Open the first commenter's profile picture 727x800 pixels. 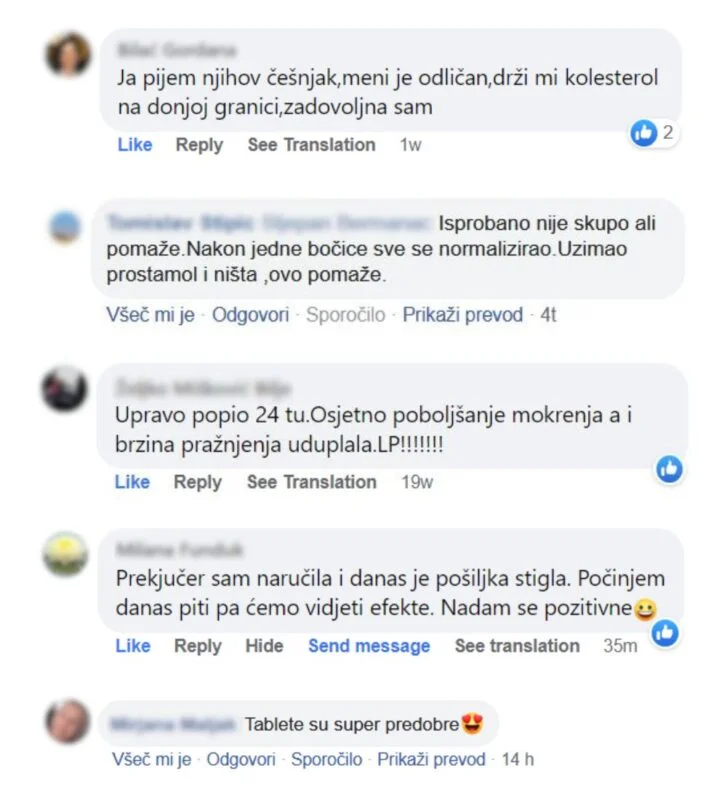69,55
